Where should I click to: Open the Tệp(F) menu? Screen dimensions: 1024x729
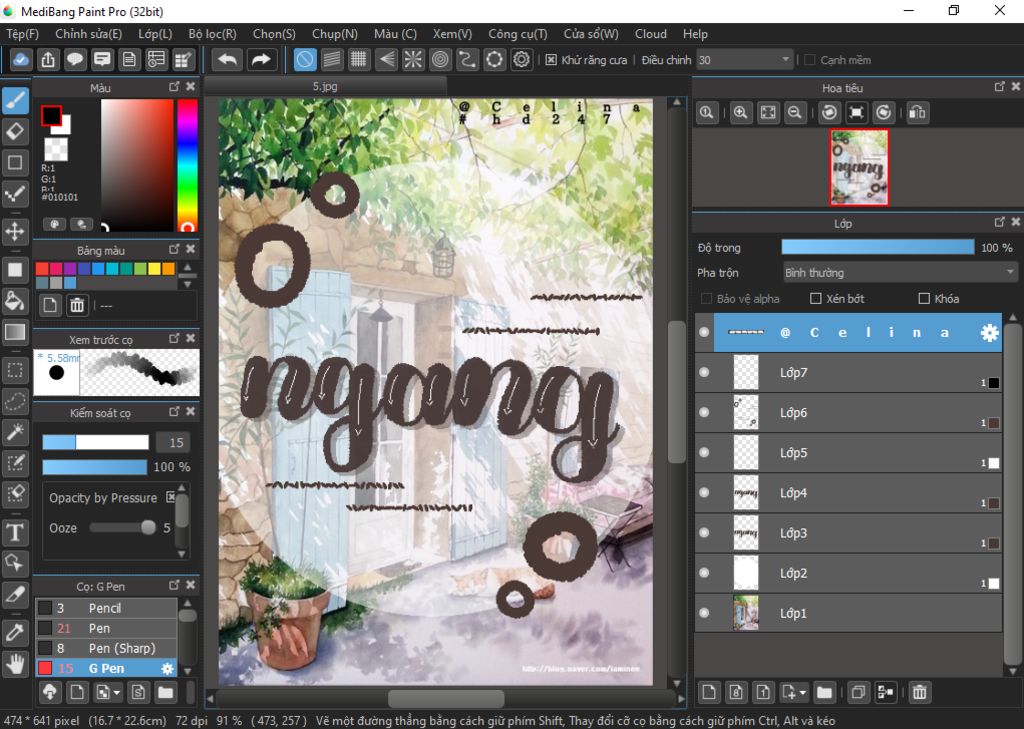coord(23,34)
